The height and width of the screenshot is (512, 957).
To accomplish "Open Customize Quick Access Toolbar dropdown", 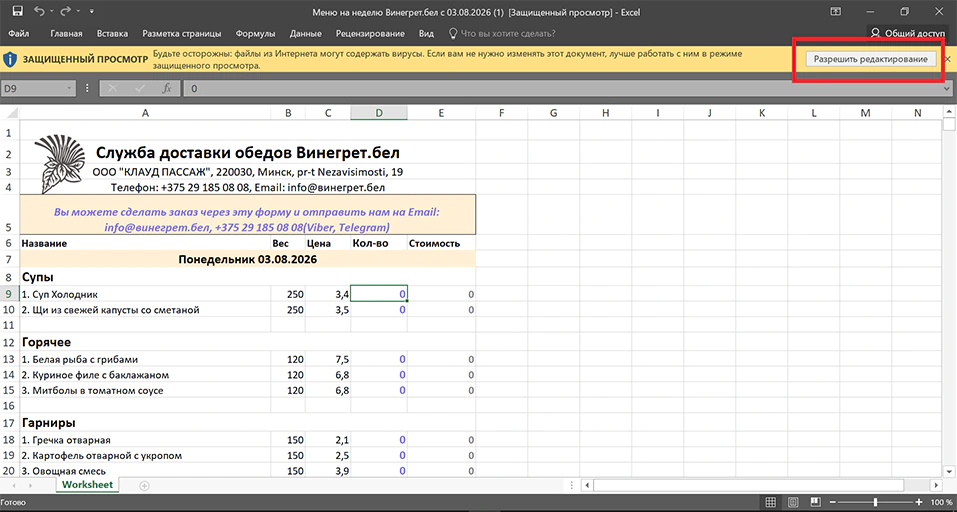I will [92, 12].
